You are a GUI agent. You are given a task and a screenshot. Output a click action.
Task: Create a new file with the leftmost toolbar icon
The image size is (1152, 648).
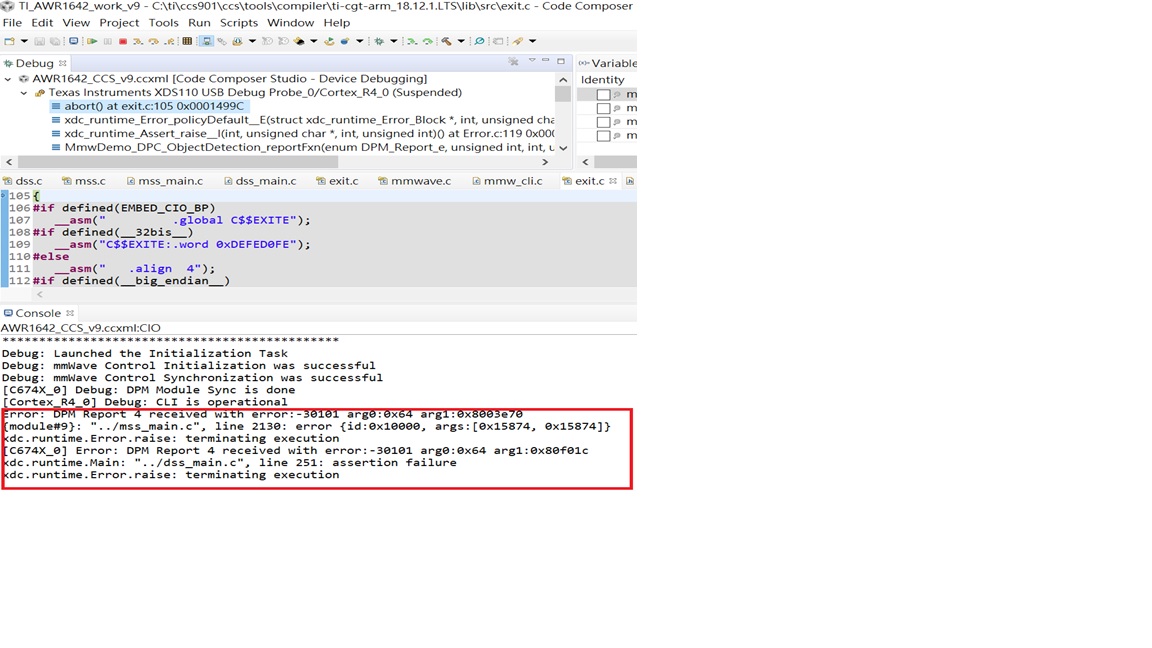tap(8, 41)
